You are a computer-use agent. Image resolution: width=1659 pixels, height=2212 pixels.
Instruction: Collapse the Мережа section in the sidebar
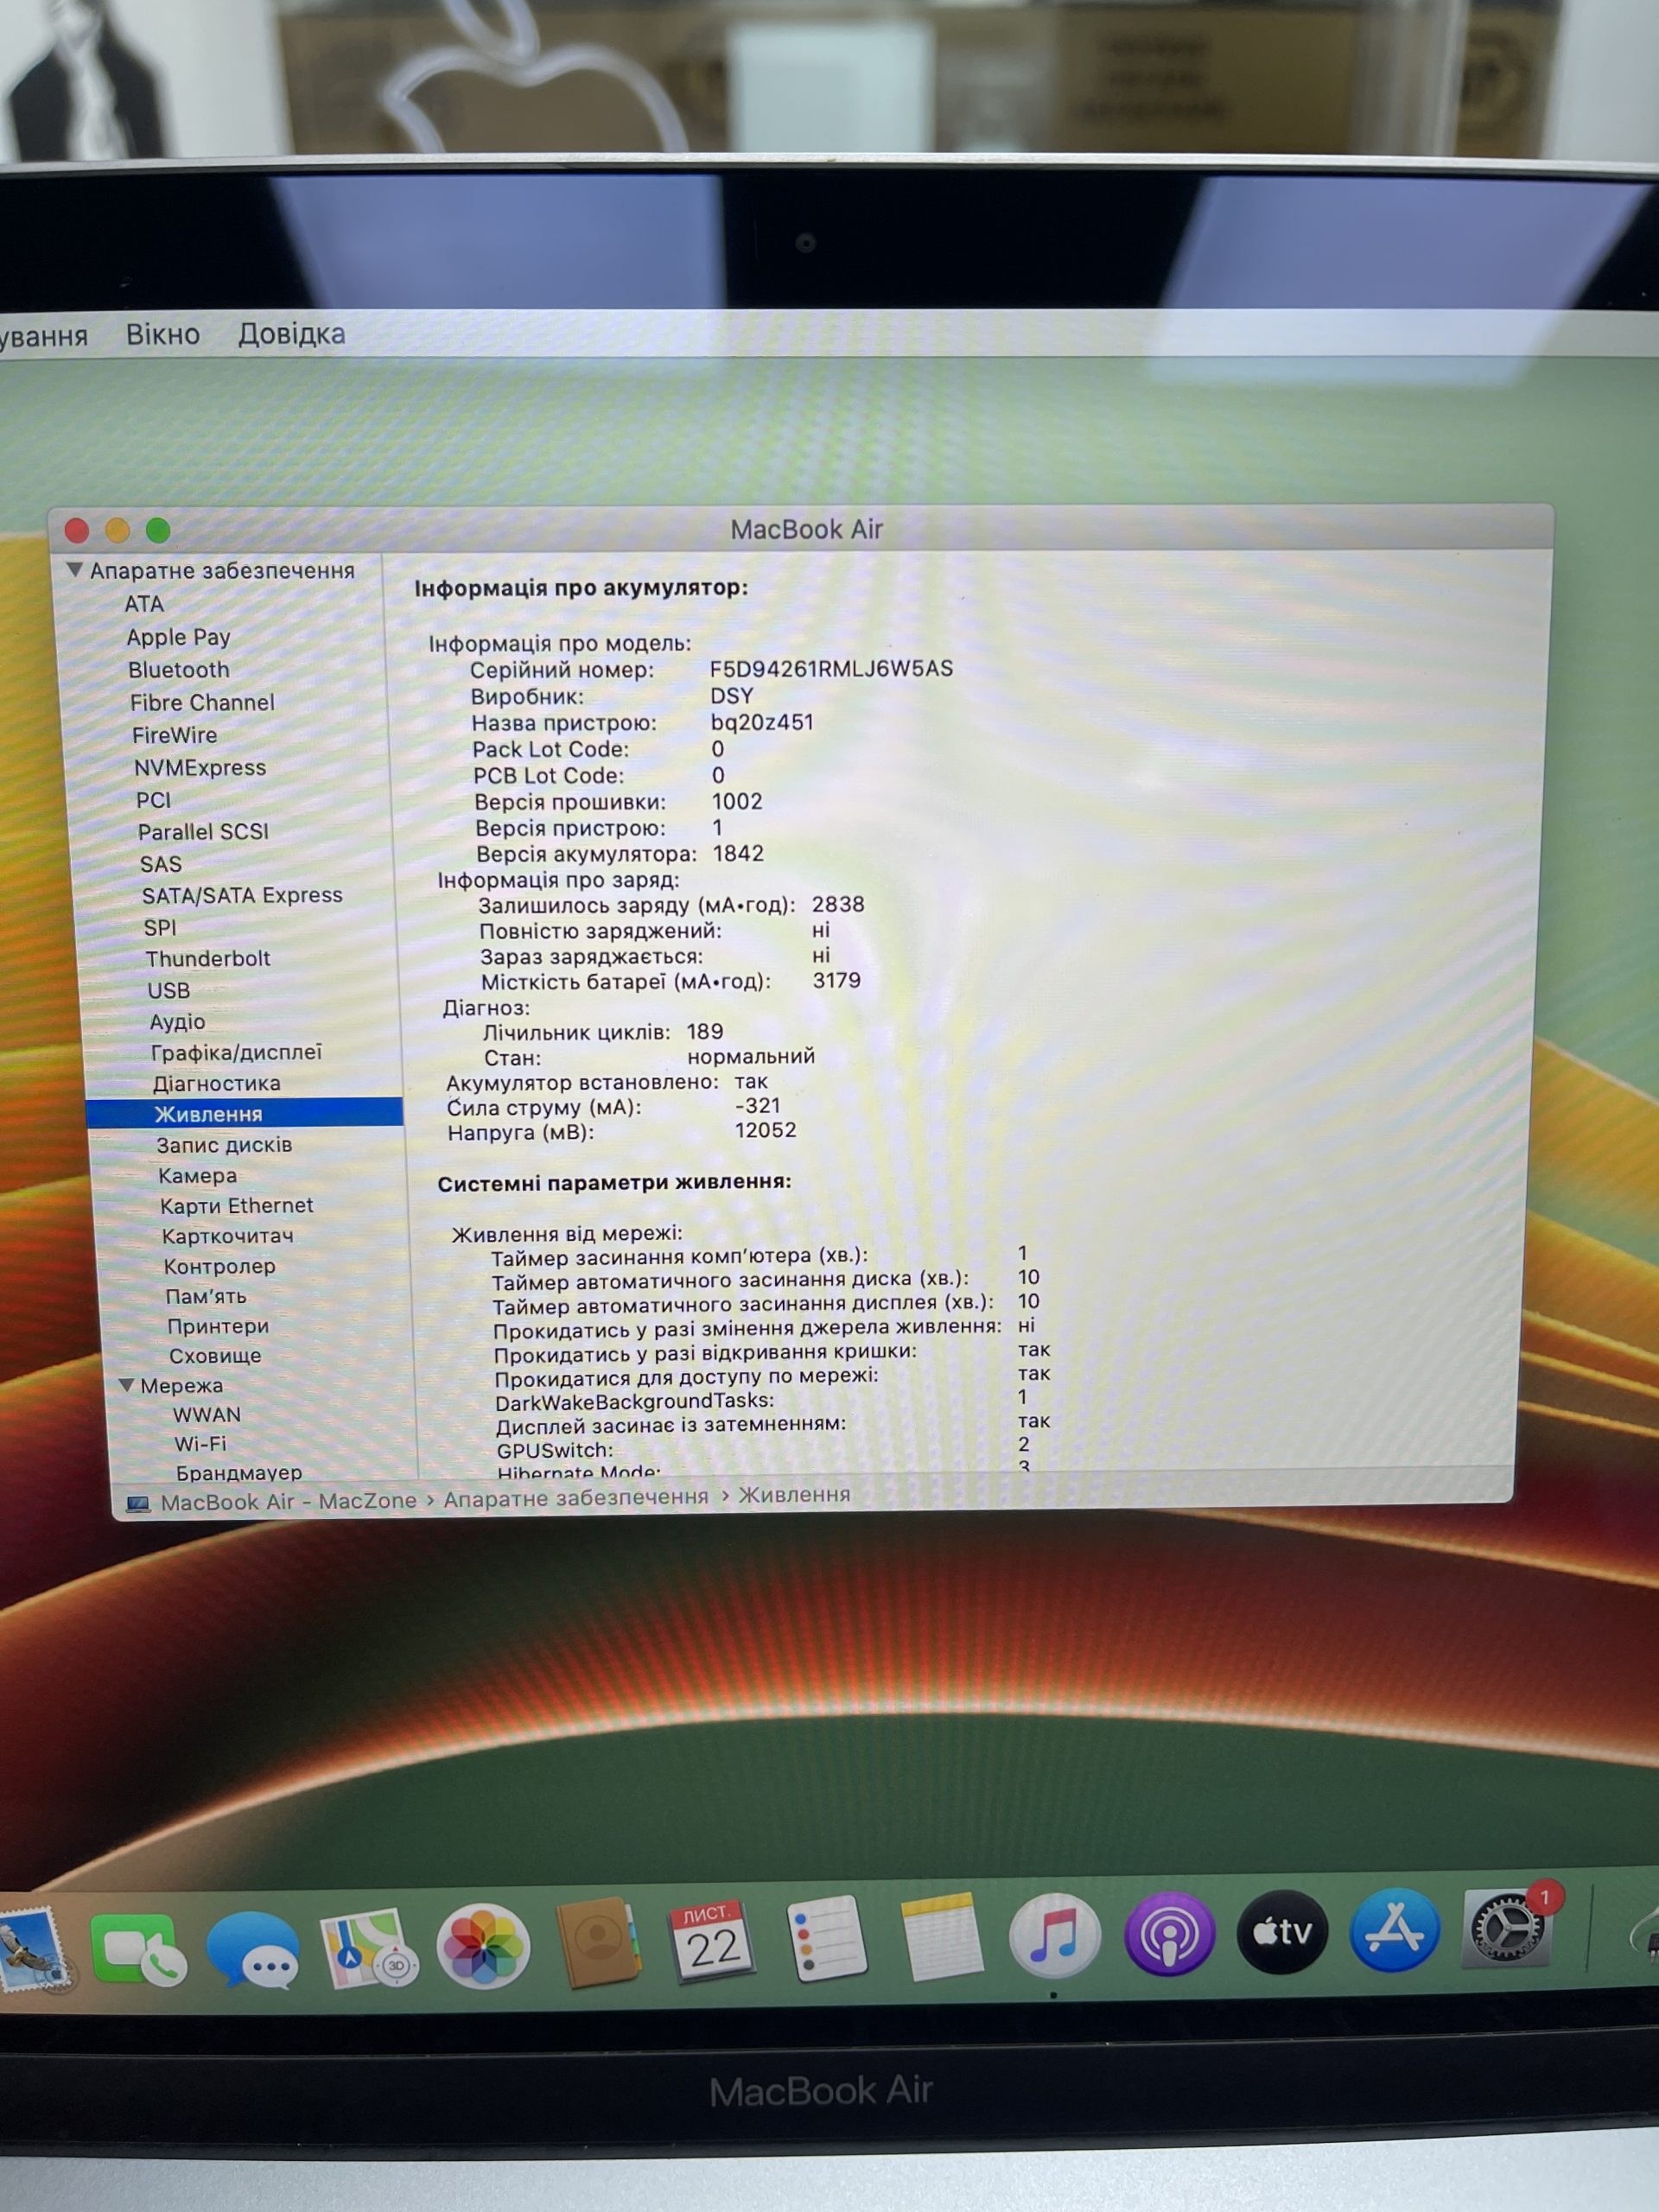pyautogui.click(x=127, y=1386)
